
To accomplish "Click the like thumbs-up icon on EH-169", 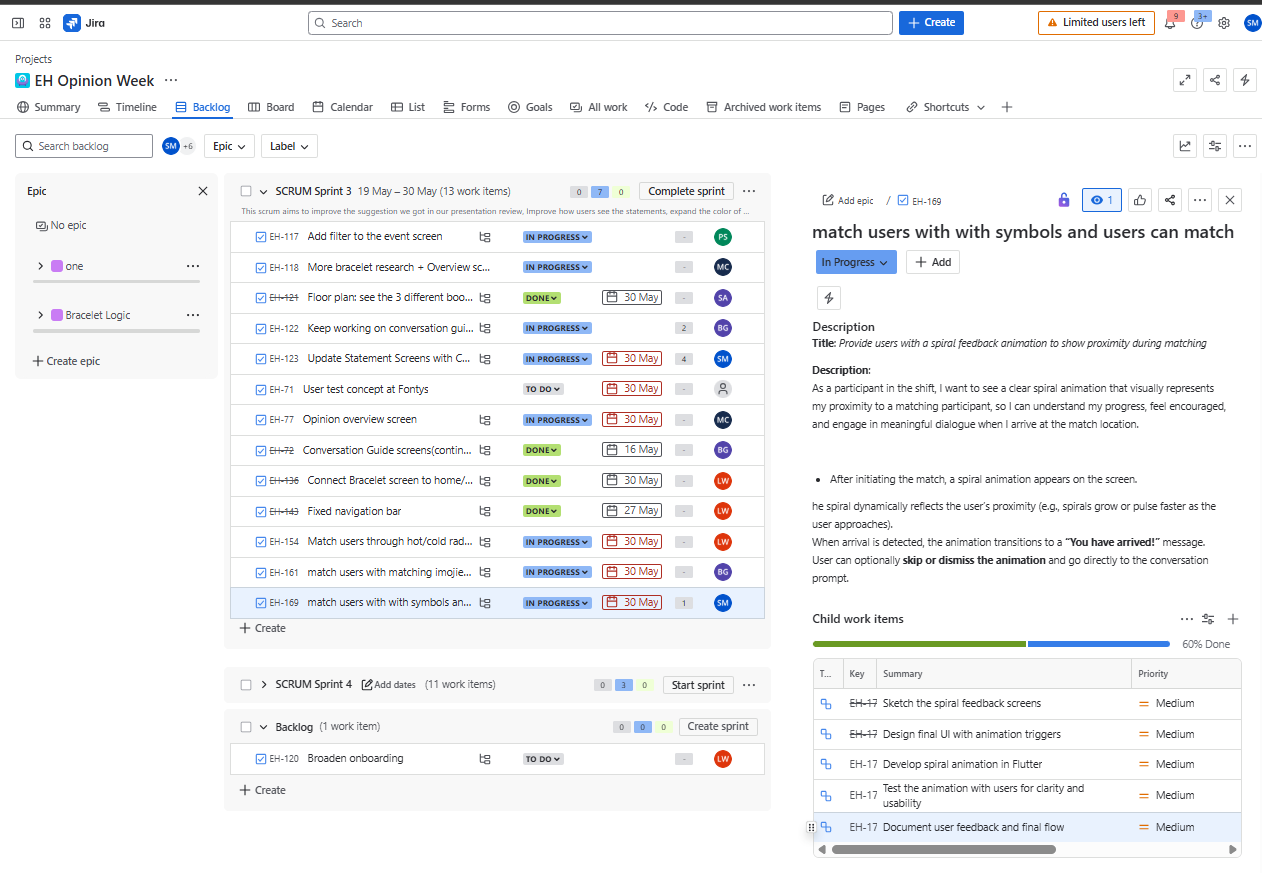I will 1140,200.
